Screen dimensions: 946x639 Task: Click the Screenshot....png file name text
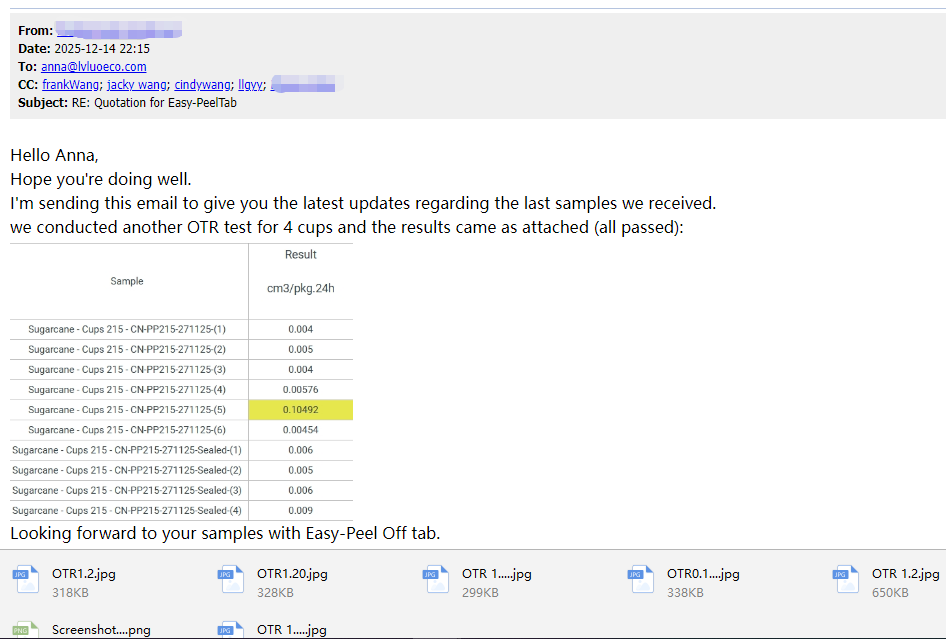pos(101,630)
